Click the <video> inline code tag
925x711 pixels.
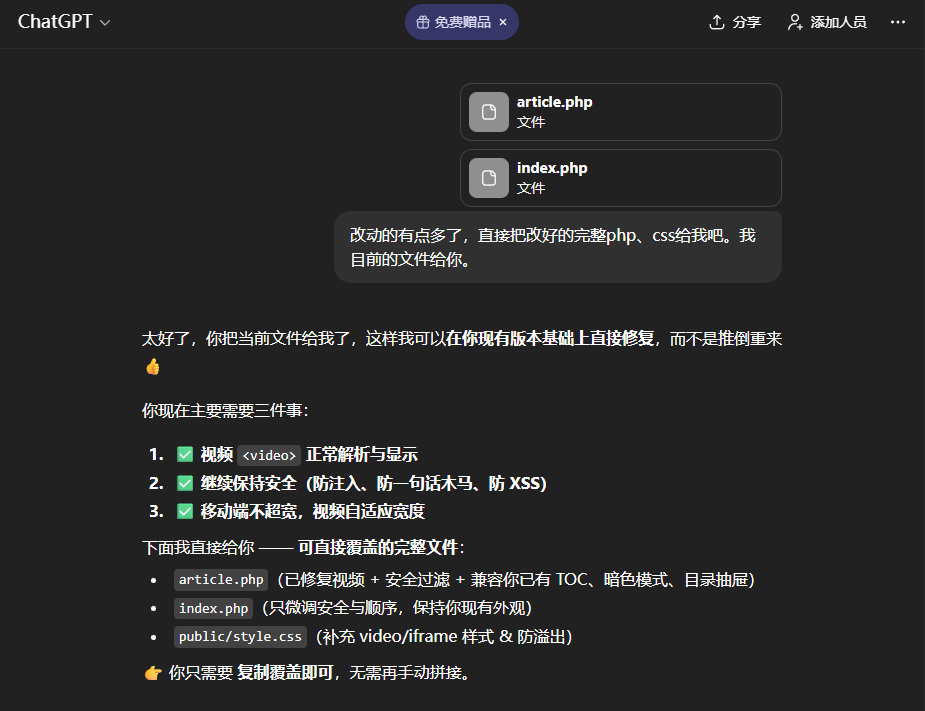click(x=270, y=455)
